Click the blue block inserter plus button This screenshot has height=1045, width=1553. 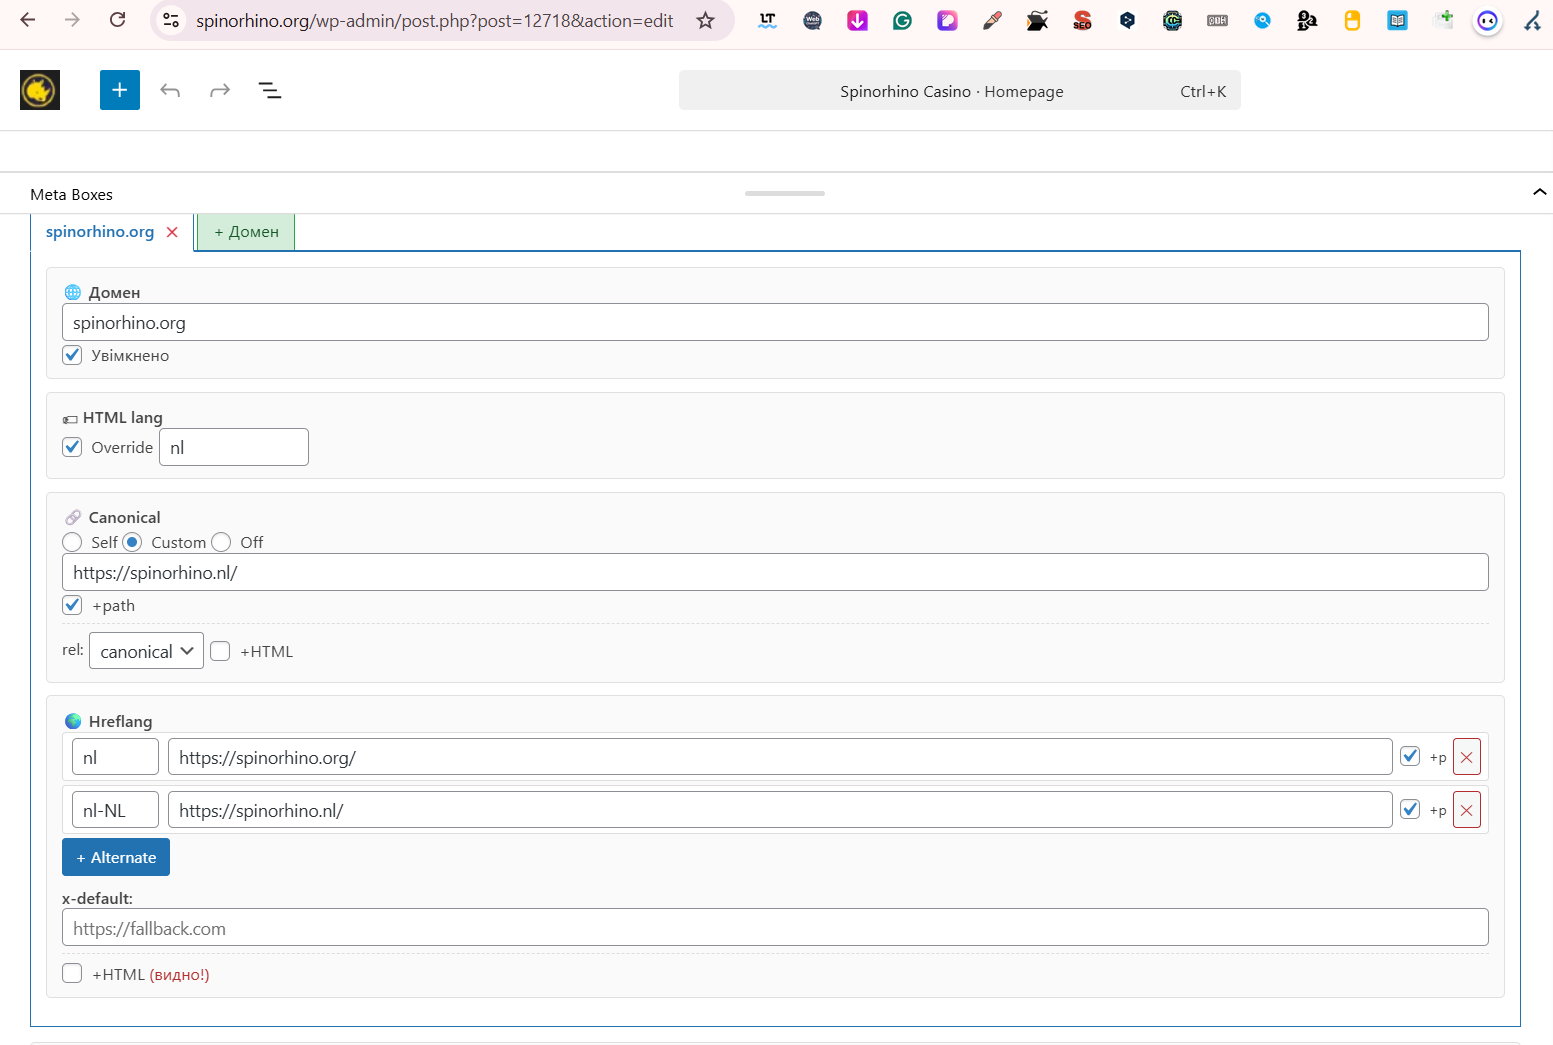(120, 90)
